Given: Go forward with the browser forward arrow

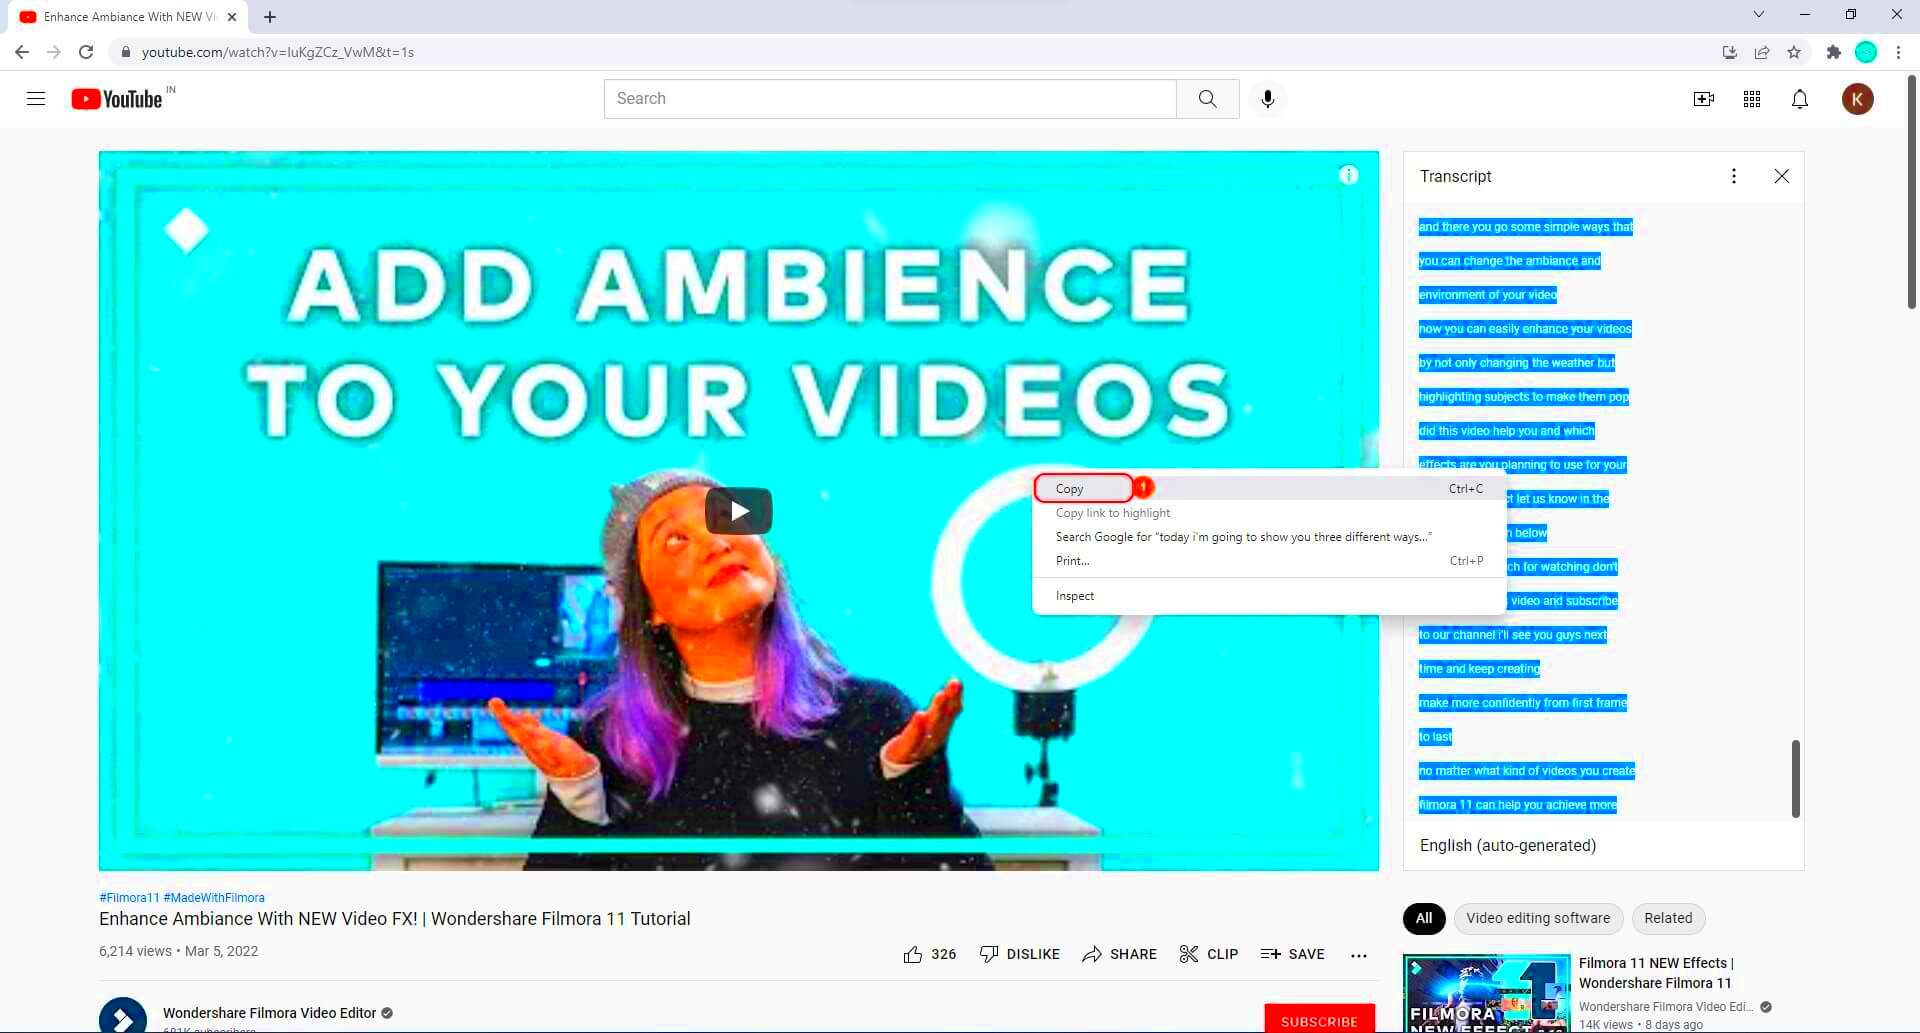Looking at the screenshot, I should click(54, 52).
